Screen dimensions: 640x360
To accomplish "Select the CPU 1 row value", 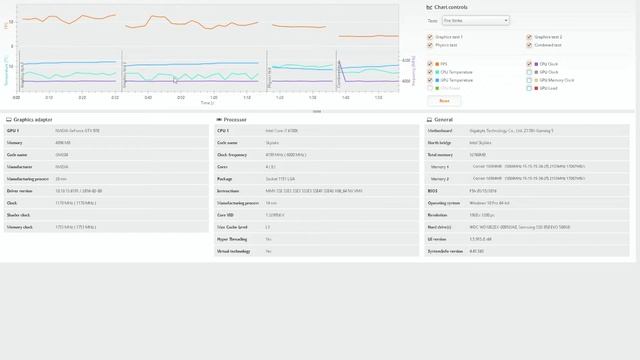I will (282, 131).
